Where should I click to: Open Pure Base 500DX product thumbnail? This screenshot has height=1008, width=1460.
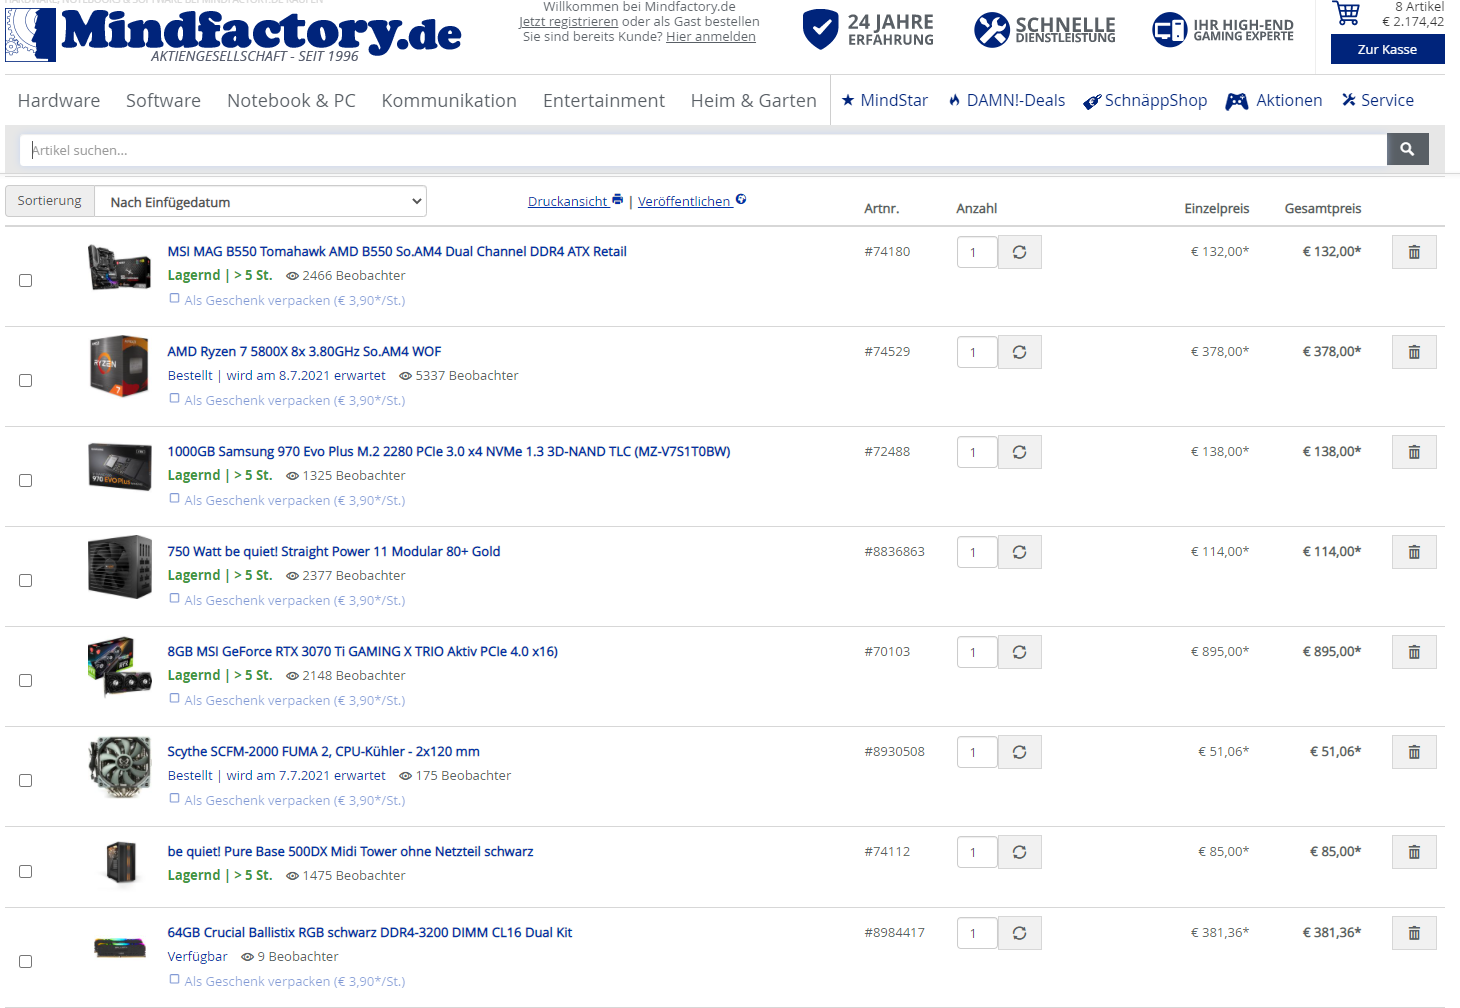[x=121, y=862]
